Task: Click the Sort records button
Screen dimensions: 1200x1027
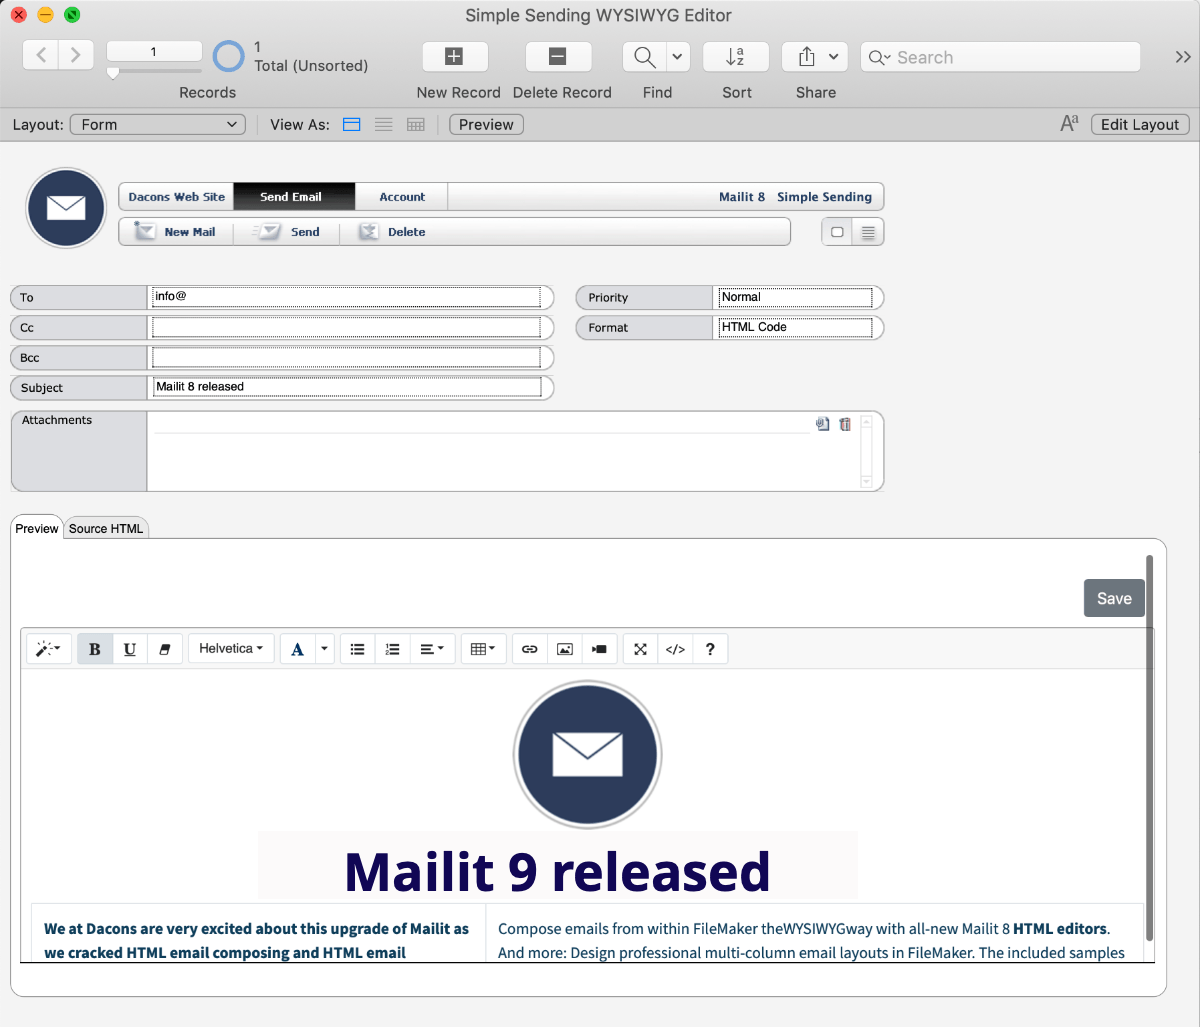Action: (x=736, y=57)
